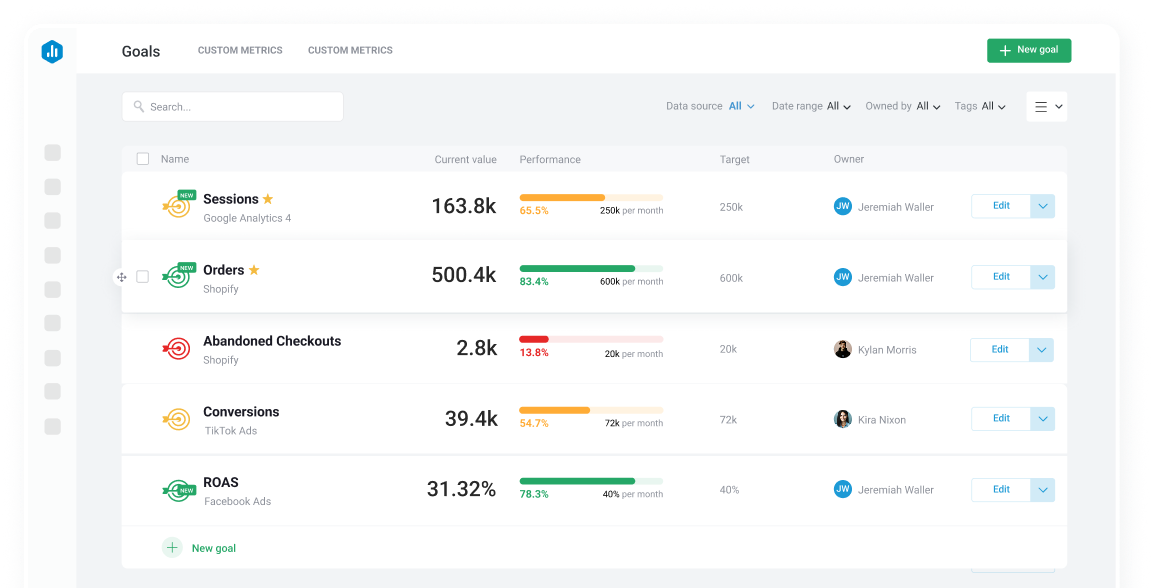
Task: Edit the Abandoned Checkouts goal
Action: pyautogui.click(x=999, y=348)
